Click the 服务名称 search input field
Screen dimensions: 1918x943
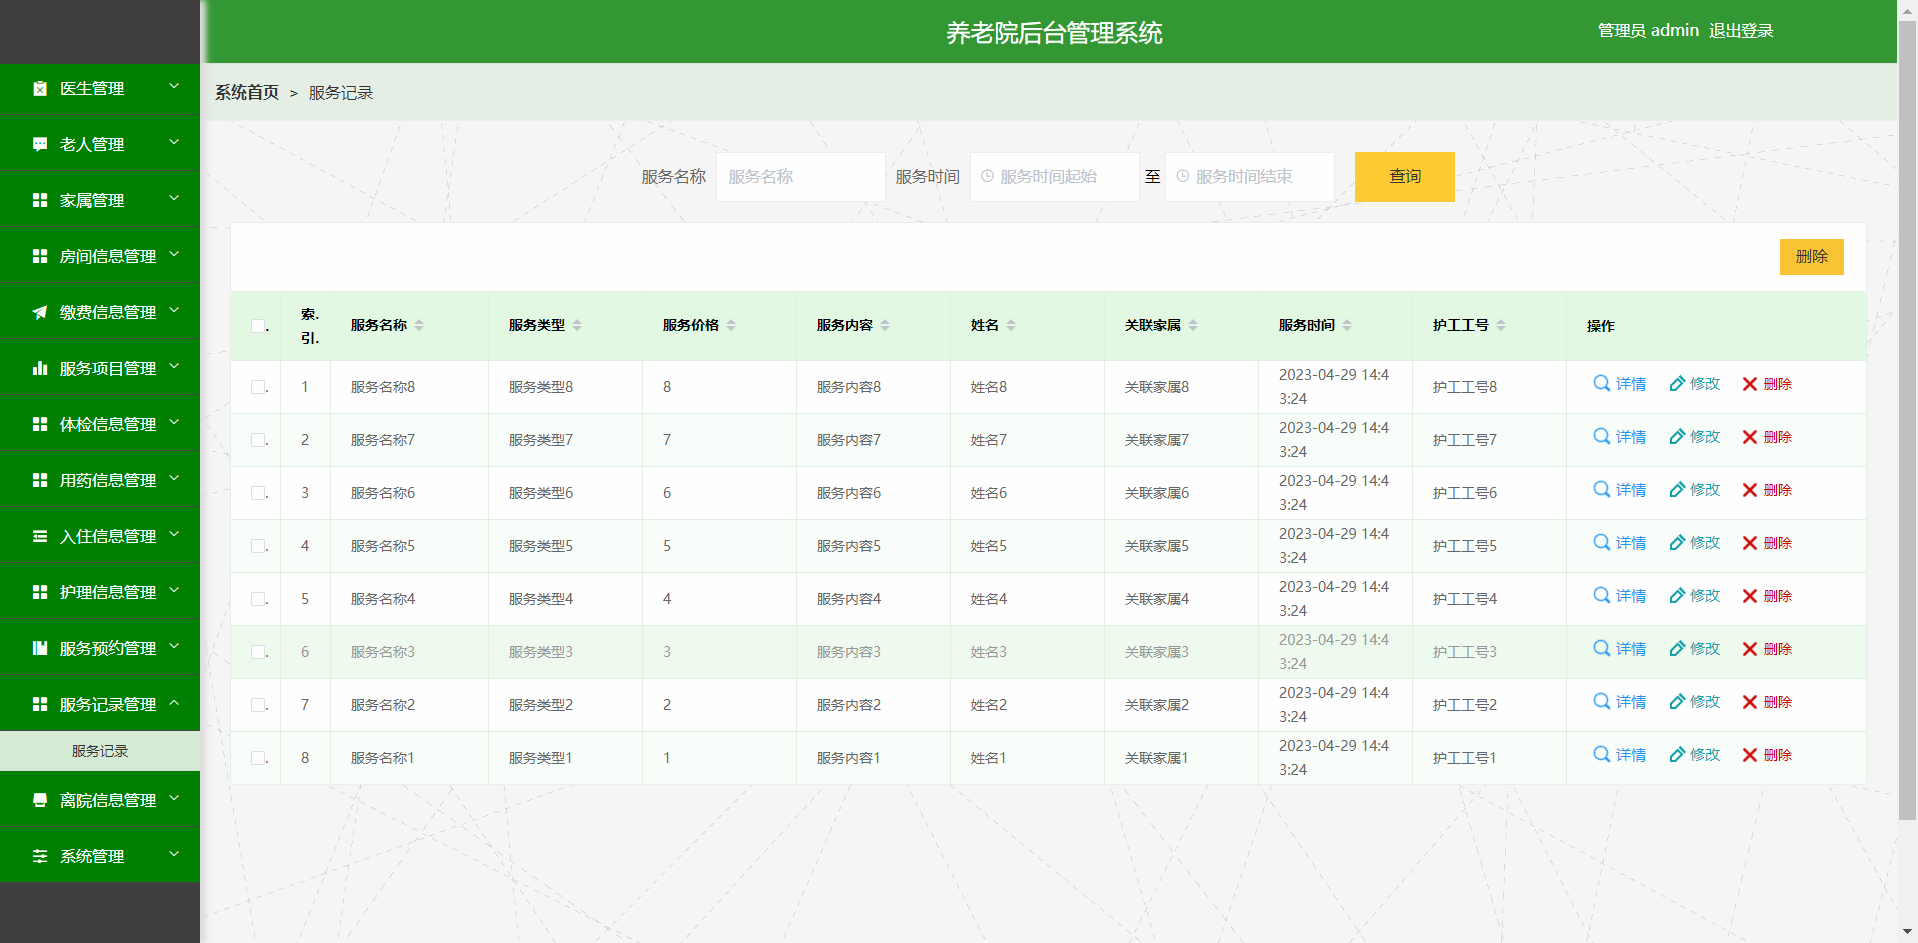click(800, 177)
